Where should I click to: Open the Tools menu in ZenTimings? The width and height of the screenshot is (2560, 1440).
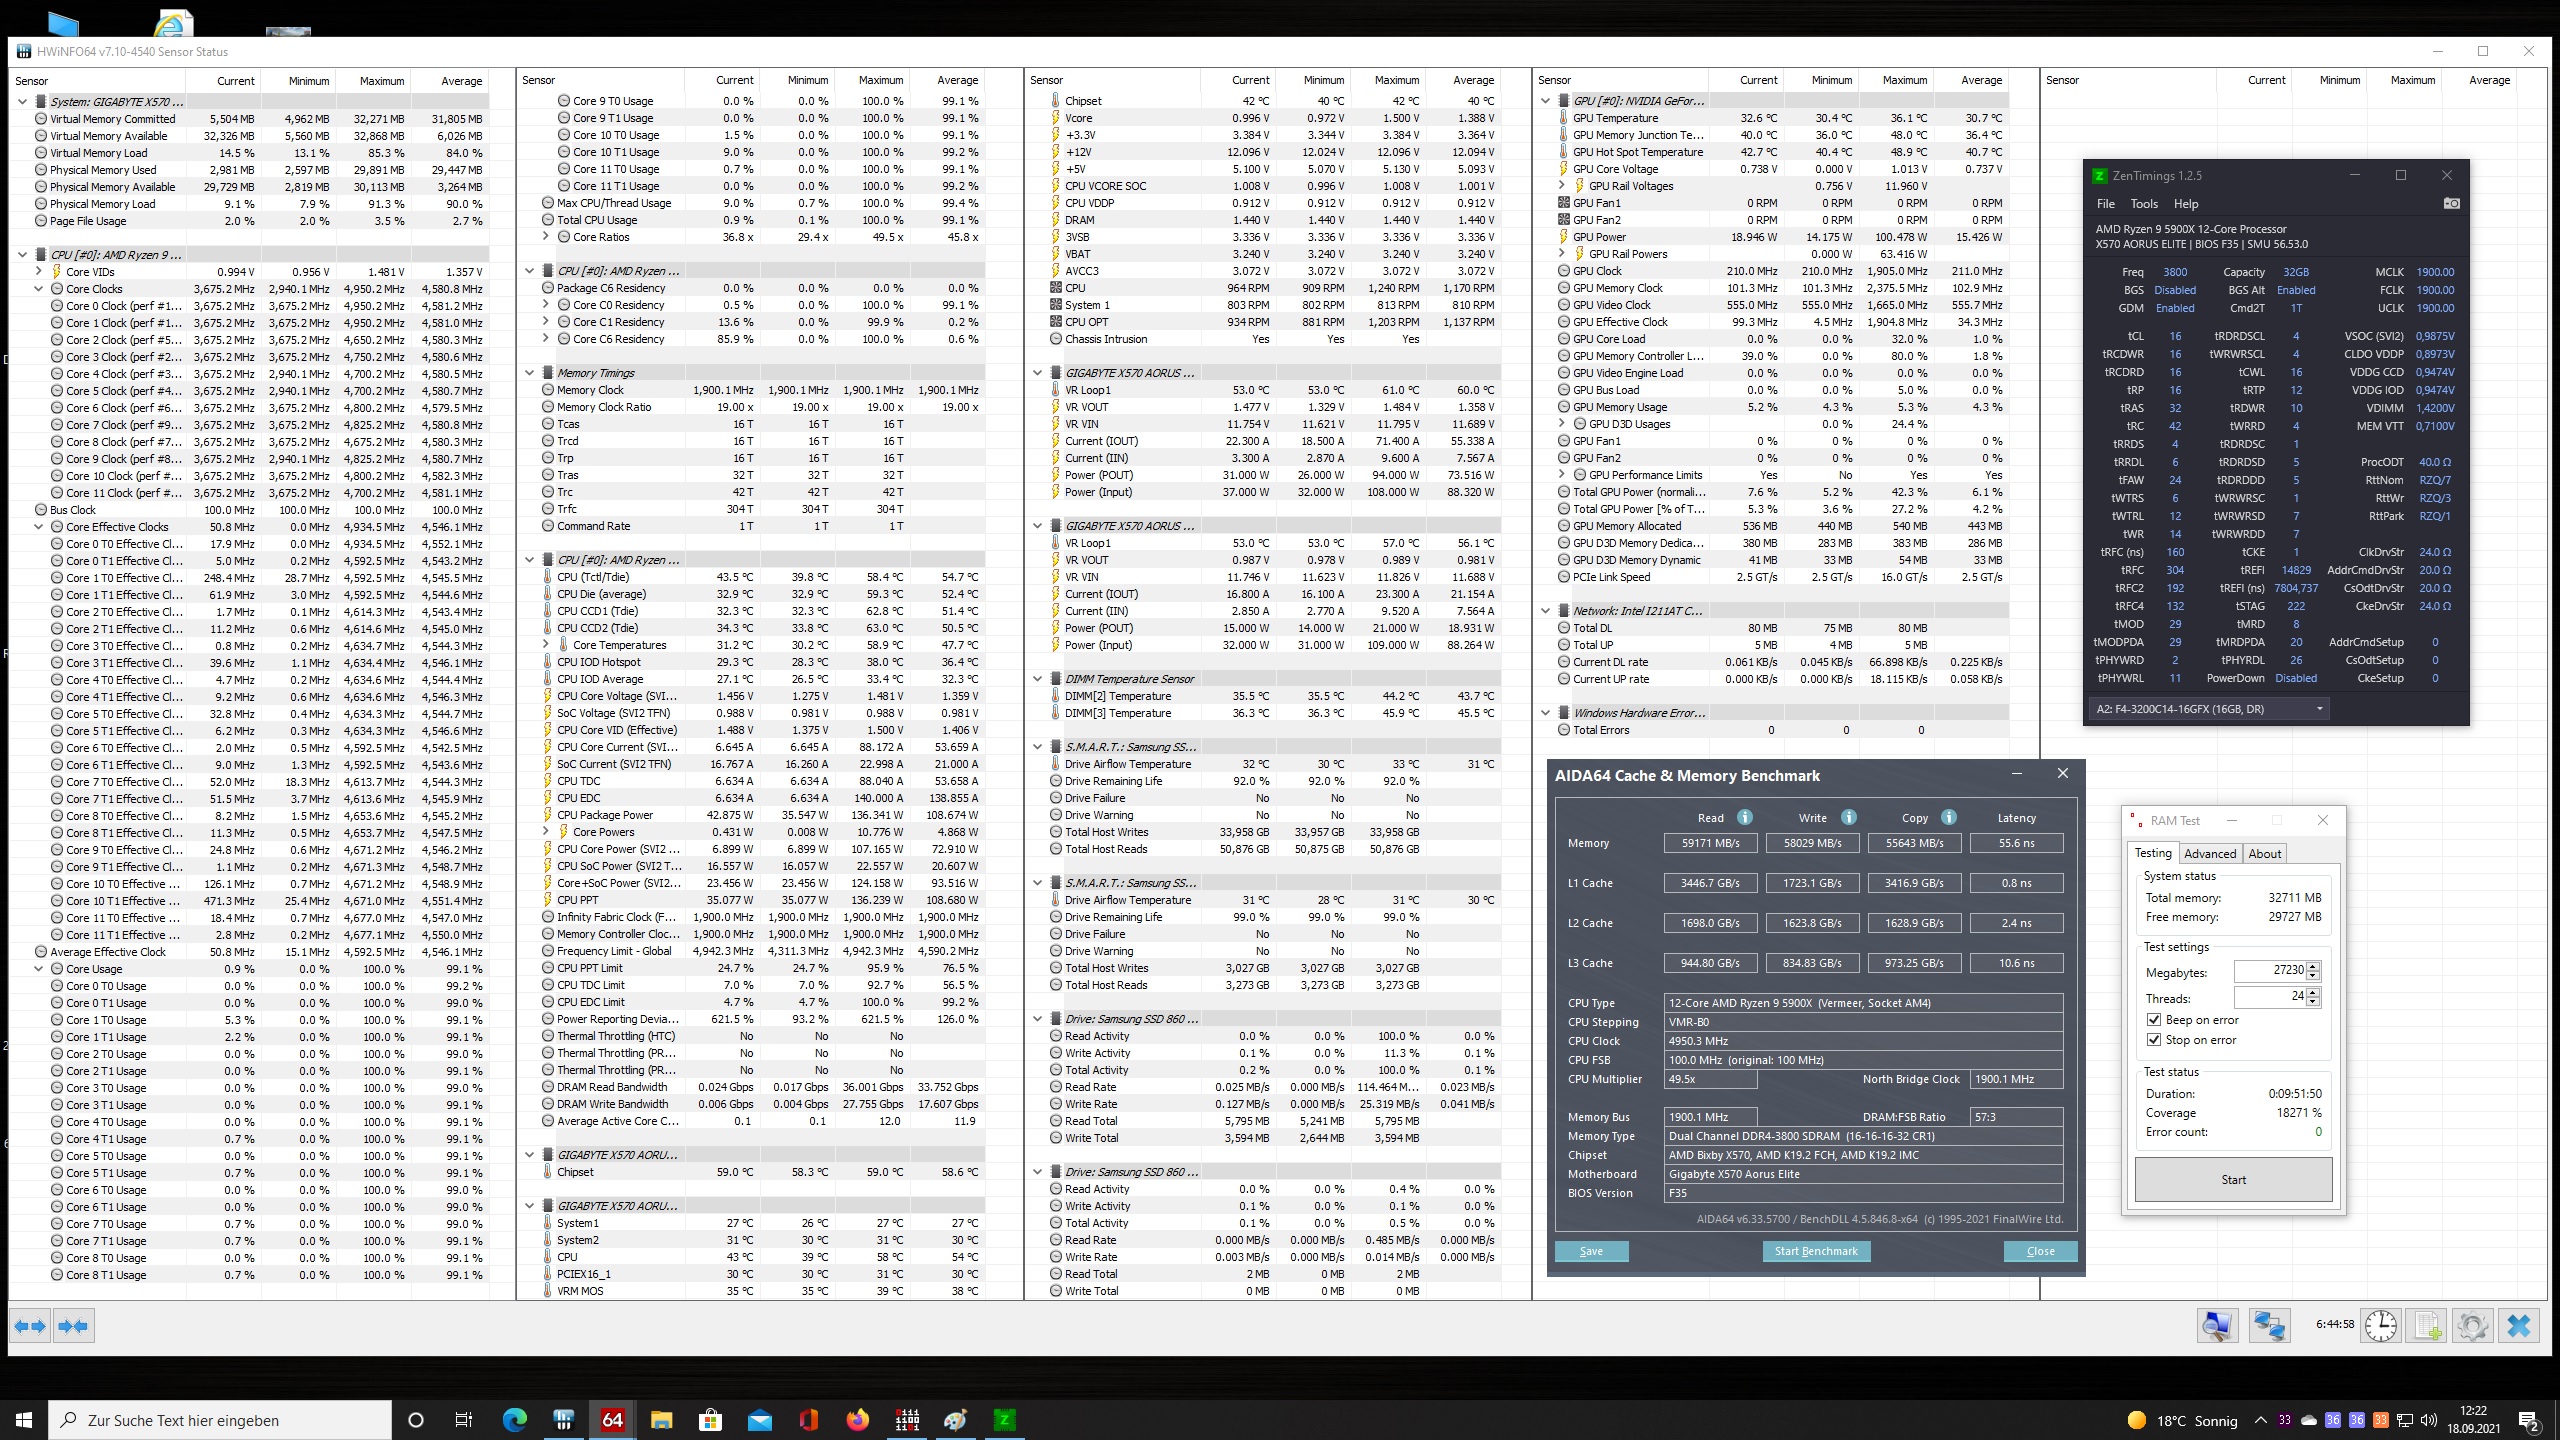(x=2143, y=203)
